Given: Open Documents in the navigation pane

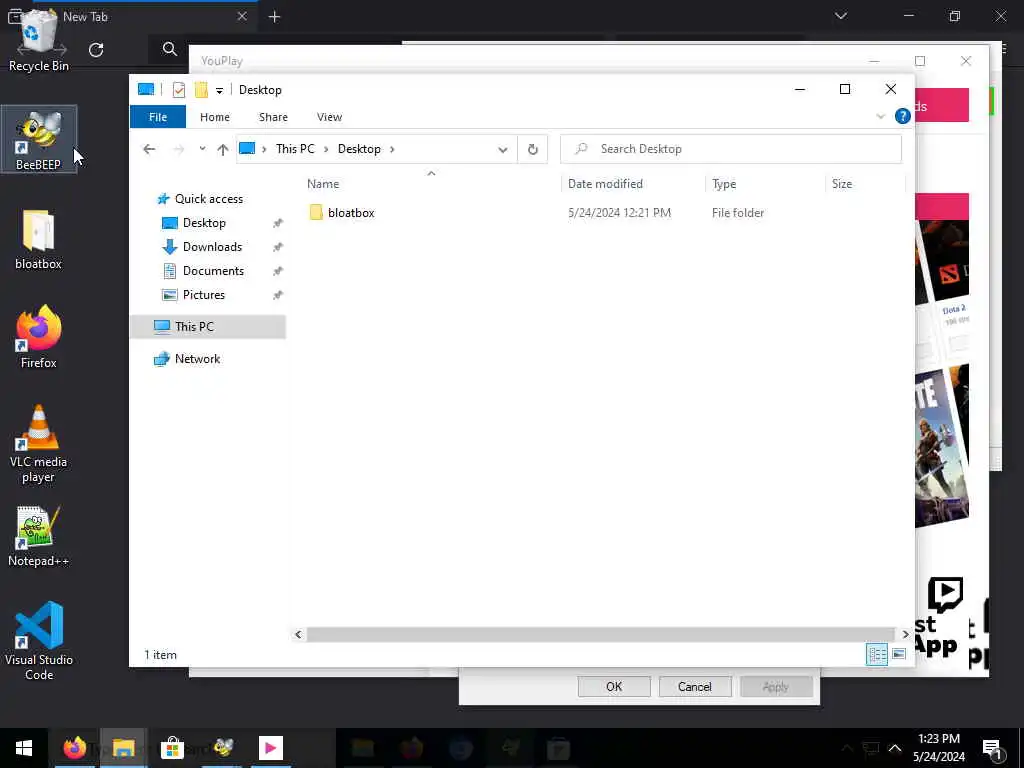Looking at the screenshot, I should 213,271.
